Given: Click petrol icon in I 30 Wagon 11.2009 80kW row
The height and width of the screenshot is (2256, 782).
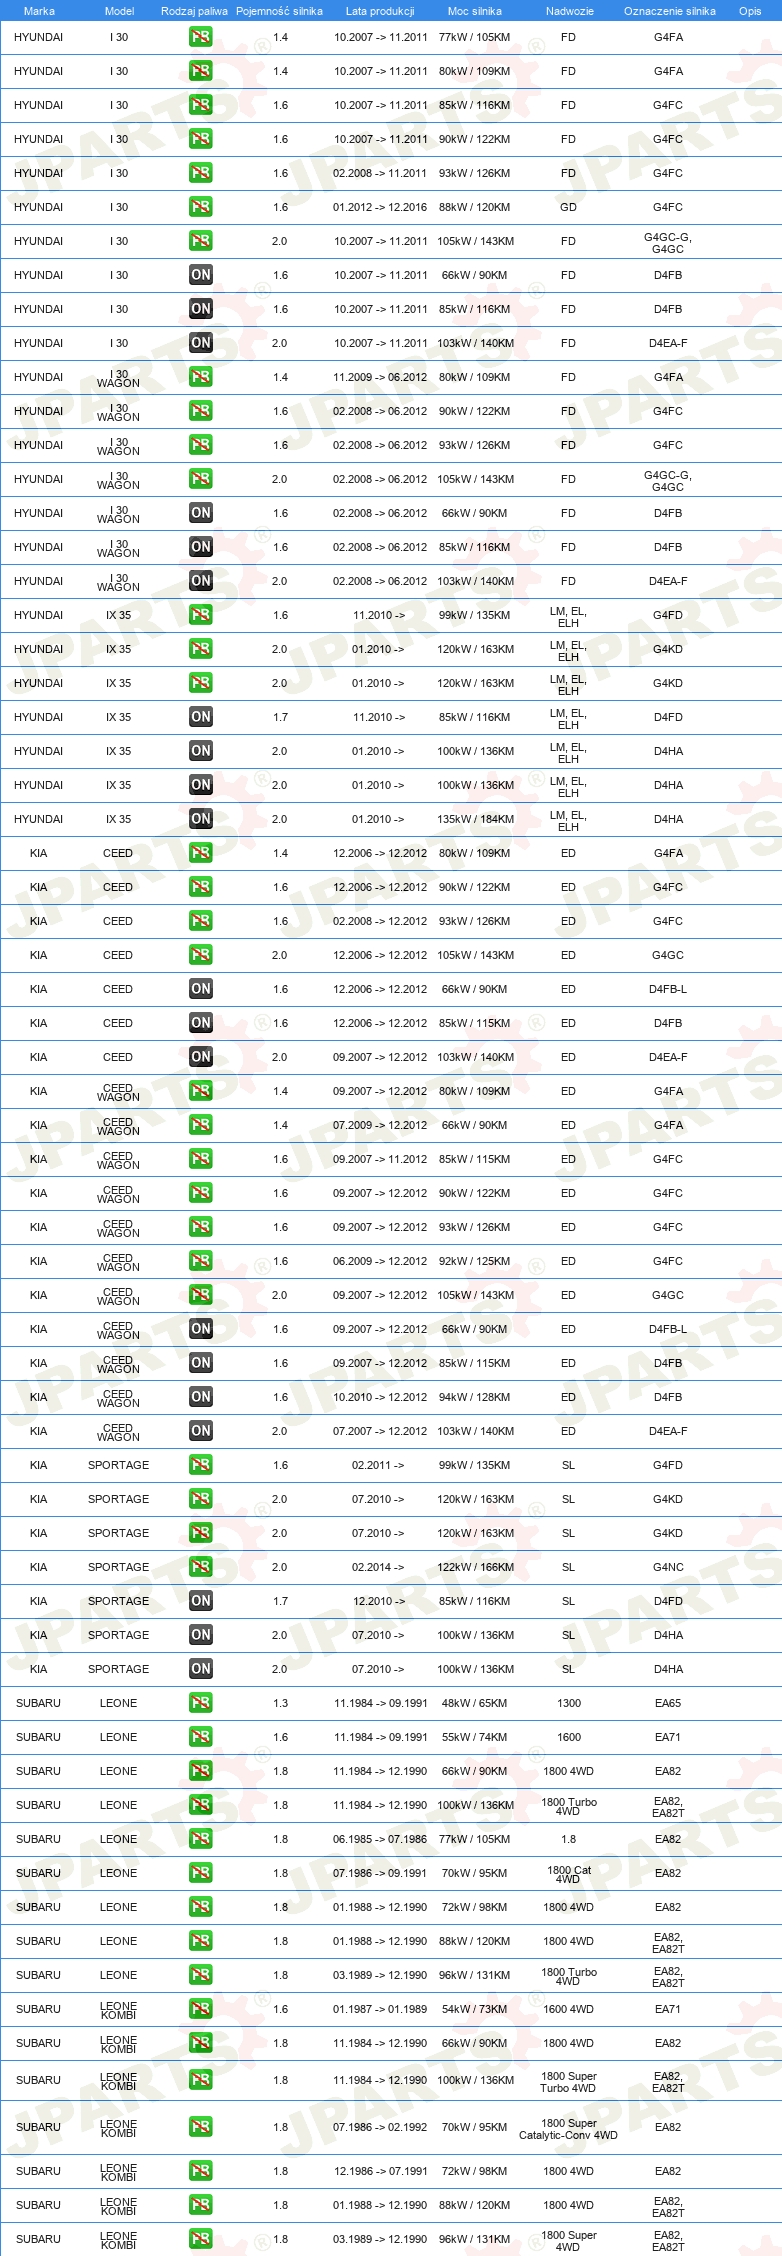Looking at the screenshot, I should click(x=200, y=377).
